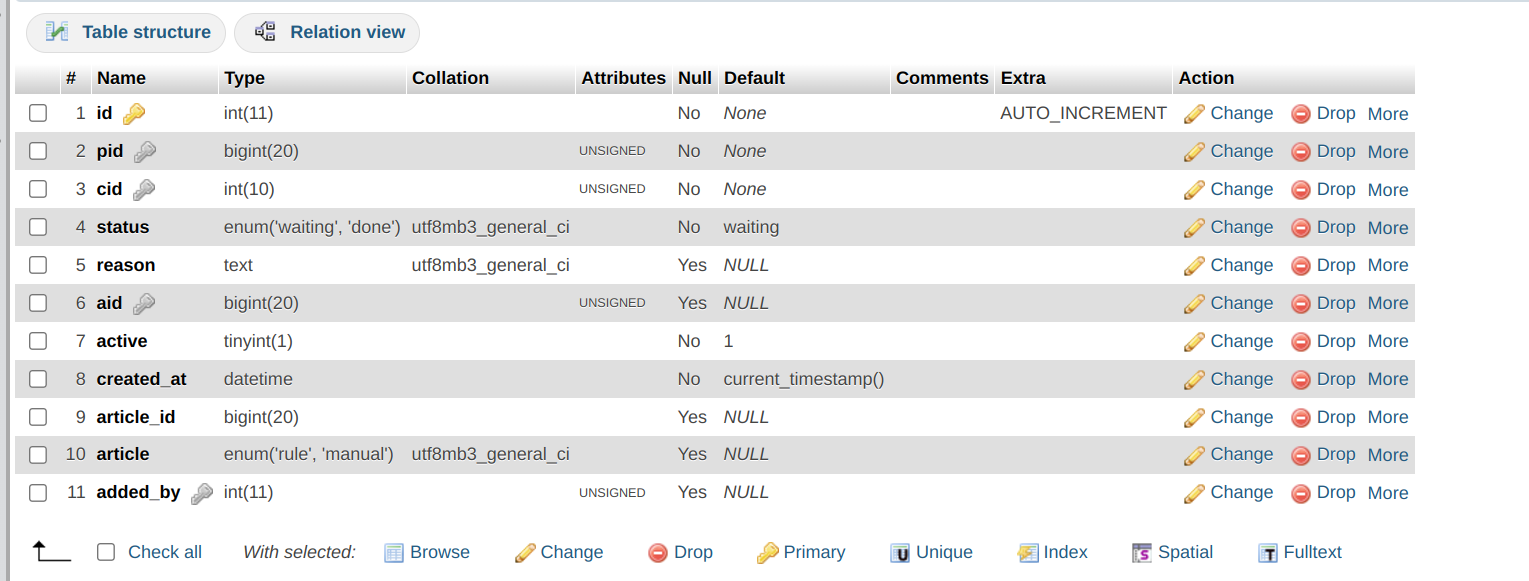Expand More options for the active column
Image resolution: width=1529 pixels, height=581 pixels.
[1387, 341]
